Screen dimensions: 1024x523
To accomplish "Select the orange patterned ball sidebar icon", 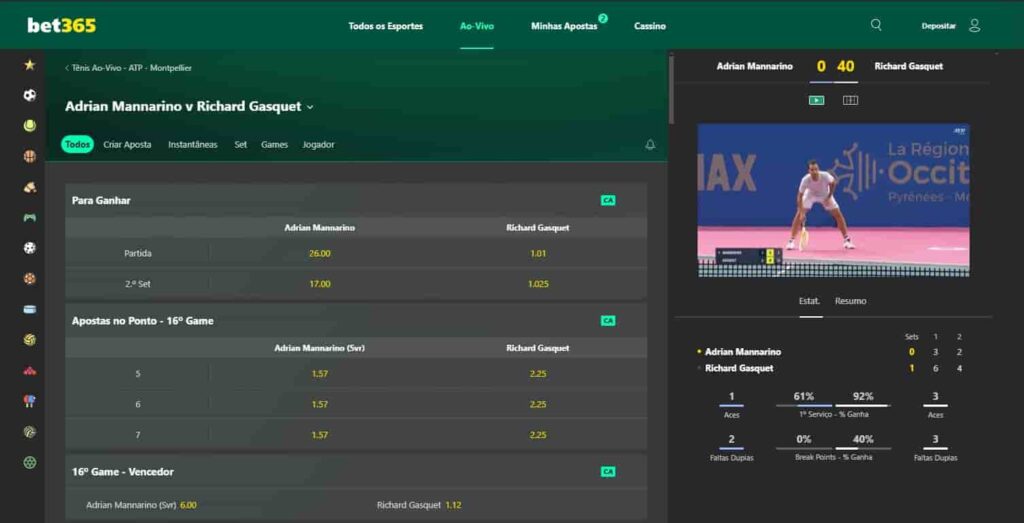I will click(x=29, y=279).
